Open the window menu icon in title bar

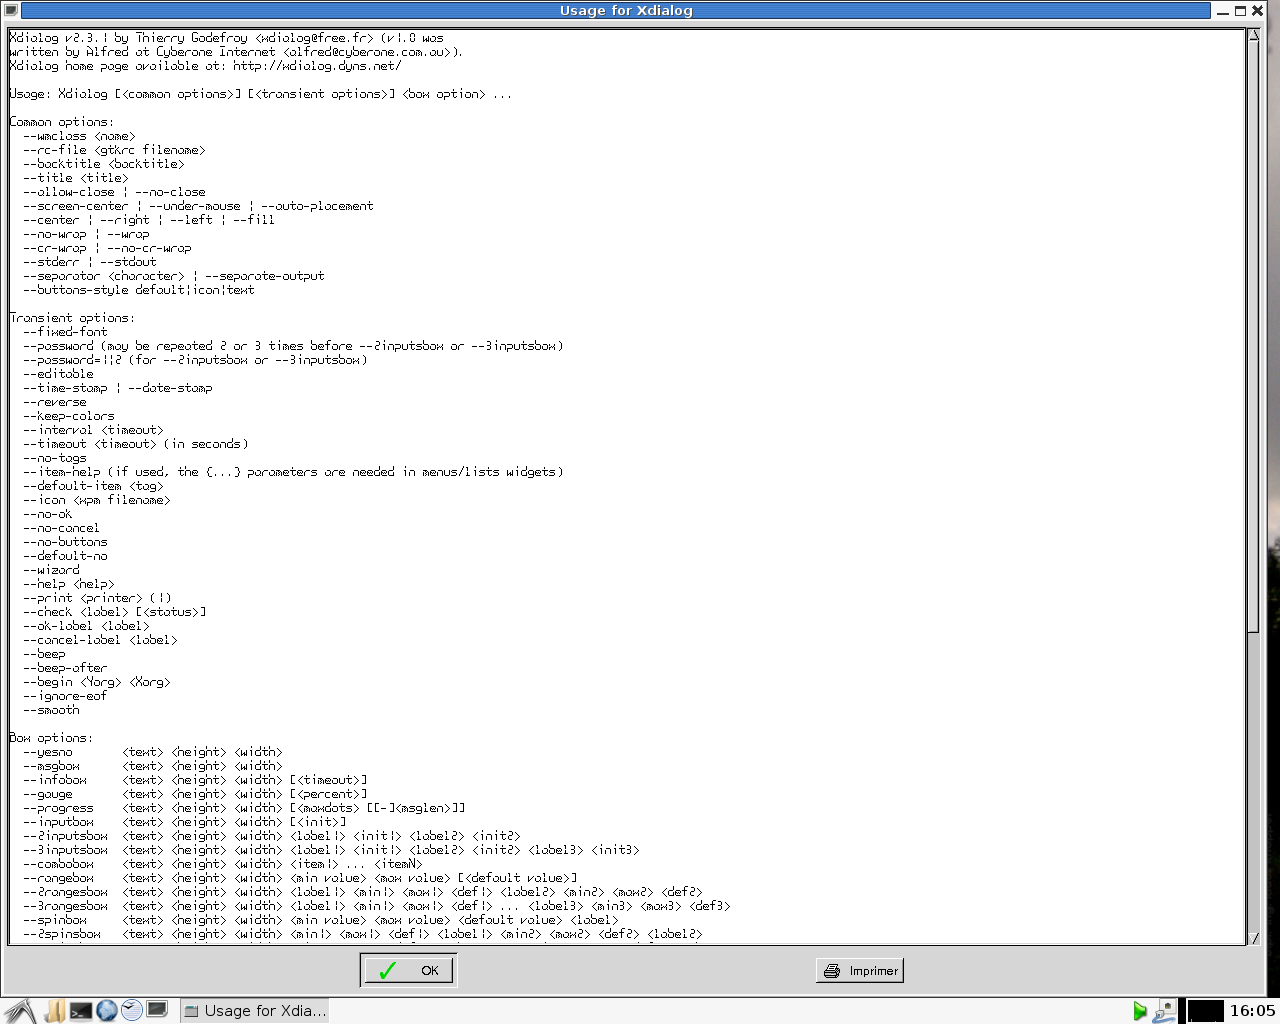point(10,10)
